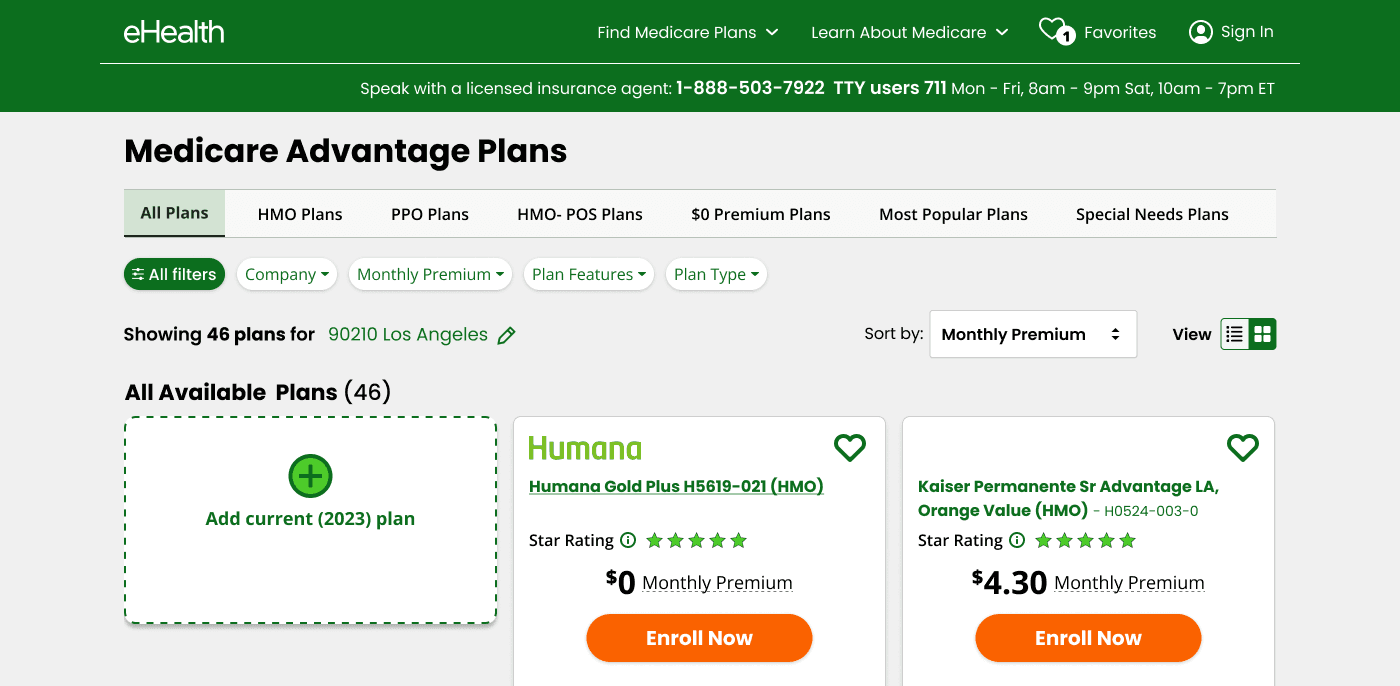Click the Favorites text in header

[1120, 32]
